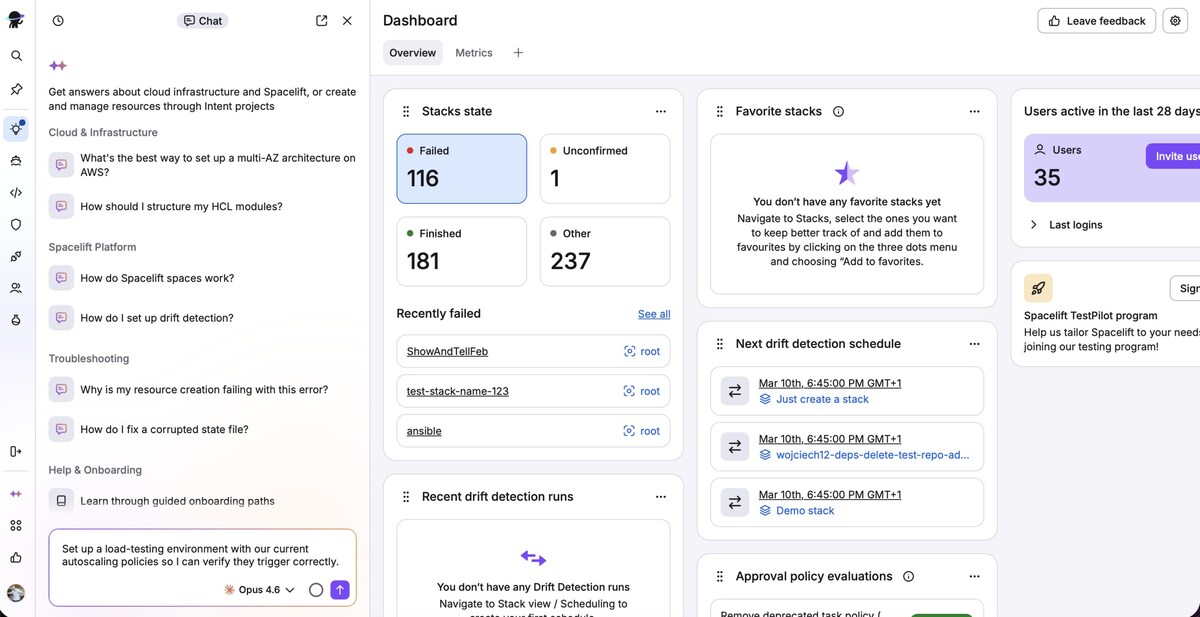Switch to the Metrics tab
1200x617 pixels.
tap(473, 53)
